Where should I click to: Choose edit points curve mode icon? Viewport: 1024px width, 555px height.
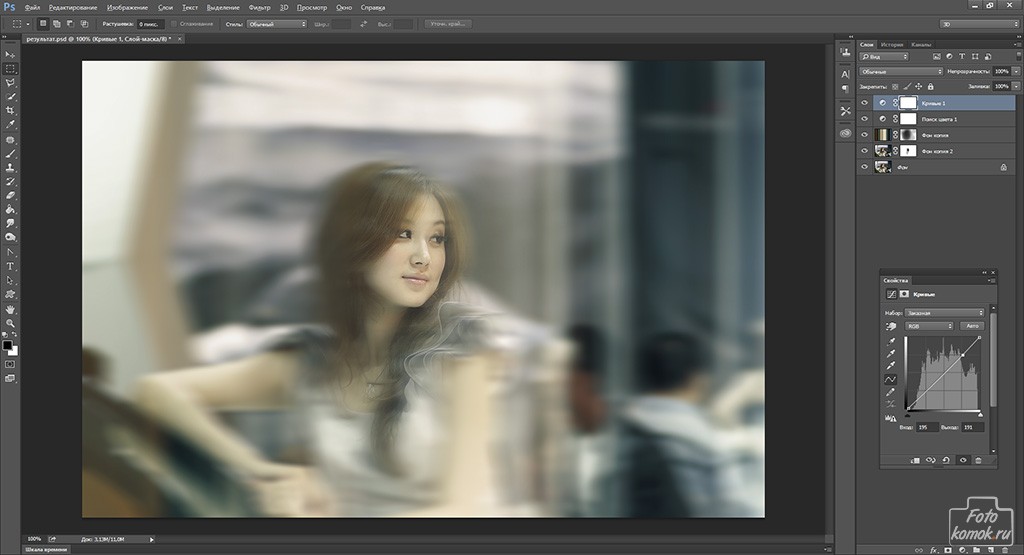coord(891,379)
